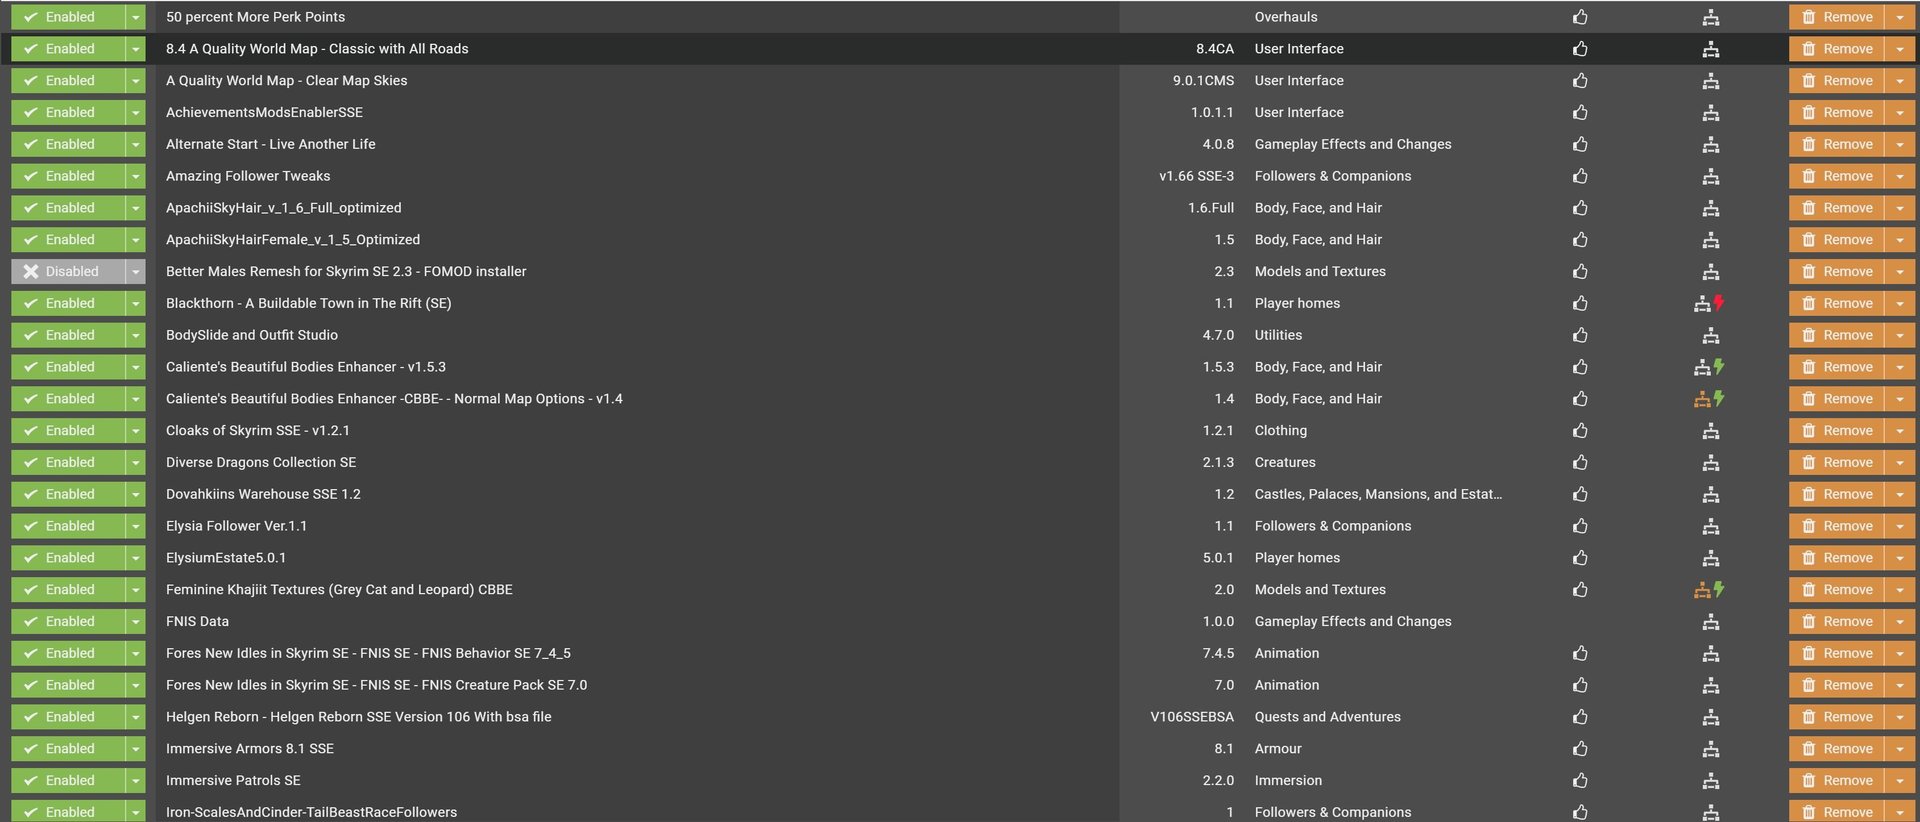
Task: Toggle Enabled for Diverse Dragons Collection SE
Action: [x=68, y=462]
